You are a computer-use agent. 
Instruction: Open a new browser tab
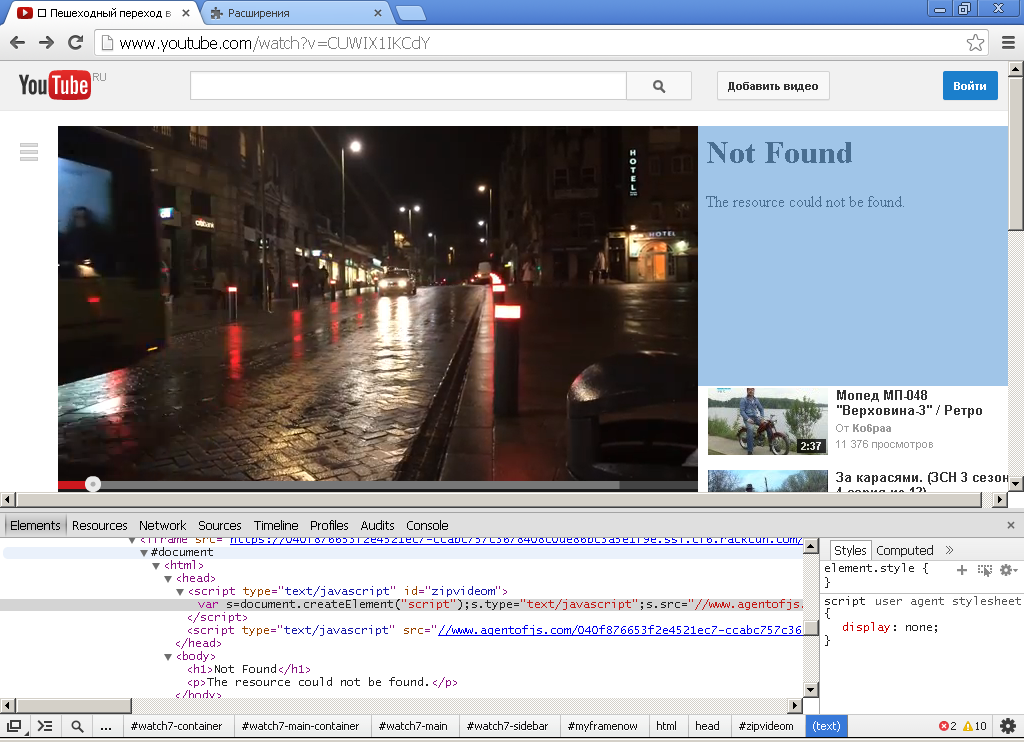411,13
